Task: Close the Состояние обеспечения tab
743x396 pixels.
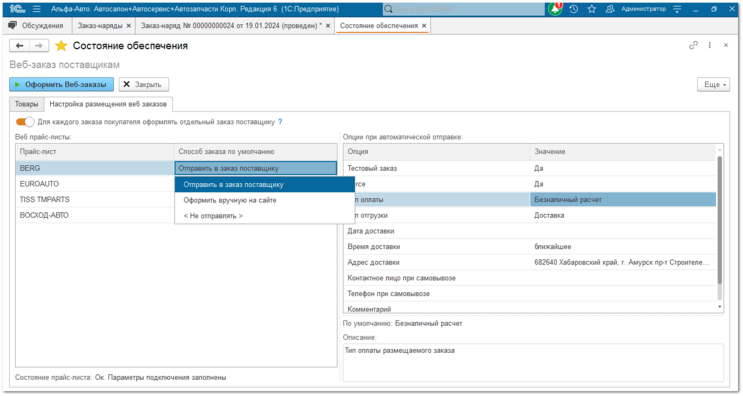Action: (x=424, y=26)
